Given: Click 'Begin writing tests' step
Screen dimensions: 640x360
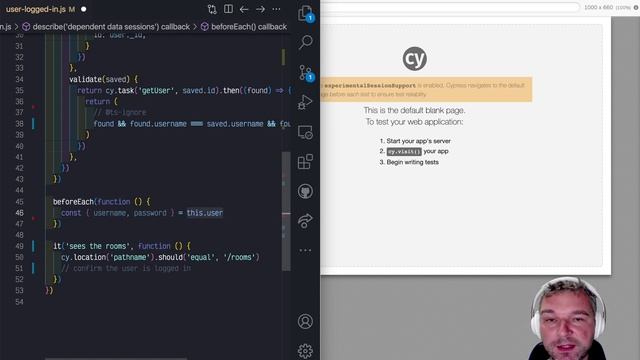Looking at the screenshot, I should click(x=412, y=162).
